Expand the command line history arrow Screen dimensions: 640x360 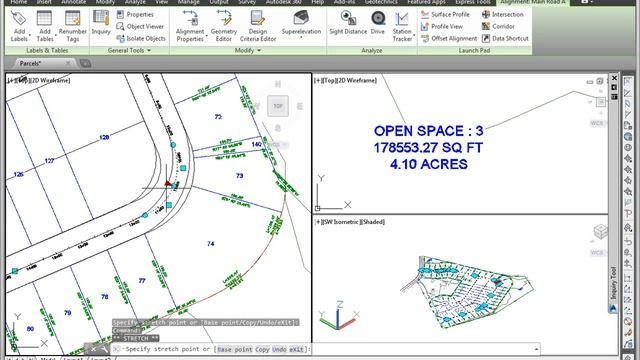[x=536, y=349]
